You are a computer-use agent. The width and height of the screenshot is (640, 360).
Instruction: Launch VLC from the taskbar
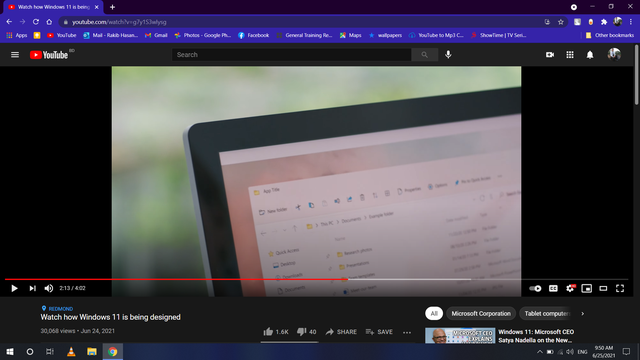71,351
